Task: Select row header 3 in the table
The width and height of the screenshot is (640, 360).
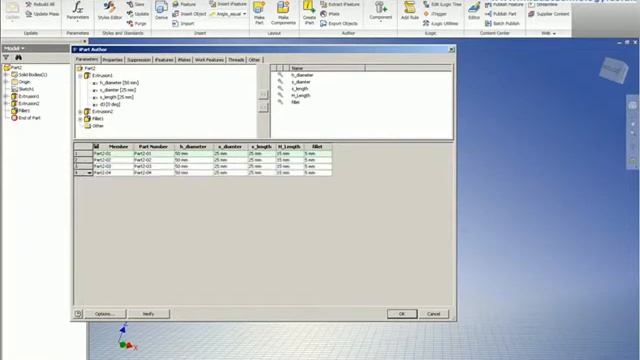Action: [x=83, y=167]
